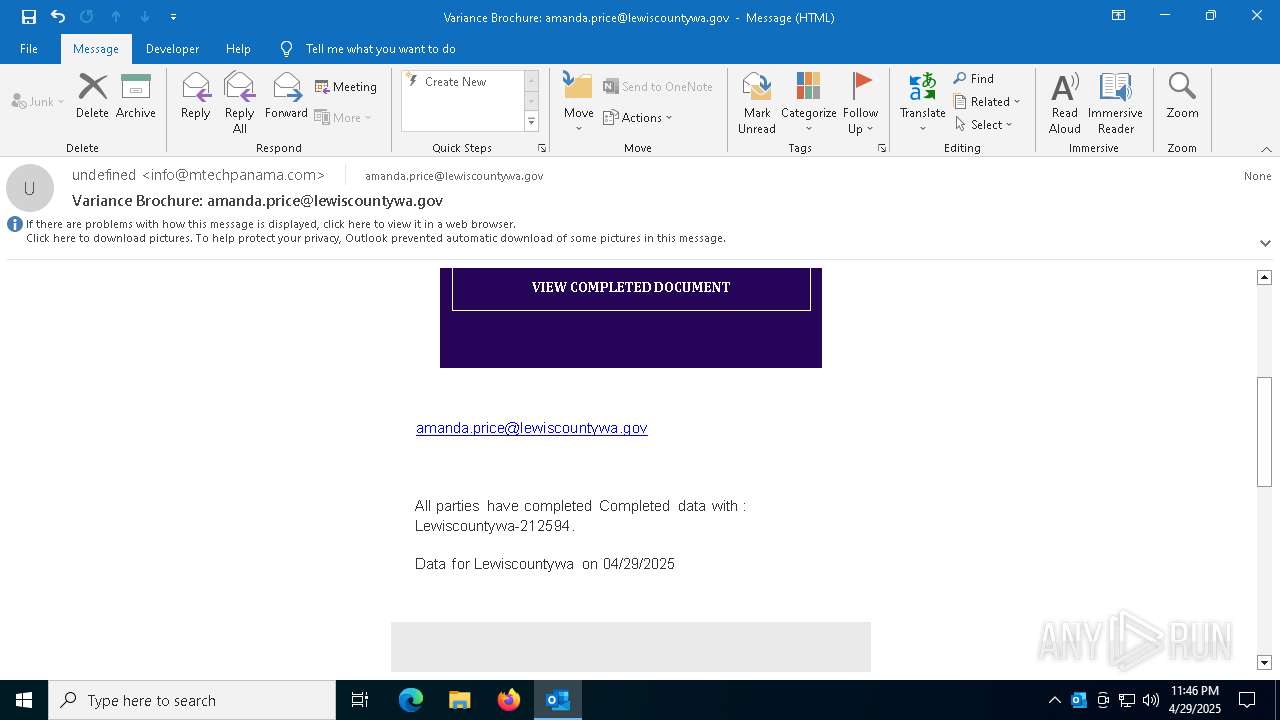
Task: Open the Developer ribbon tab
Action: click(172, 49)
